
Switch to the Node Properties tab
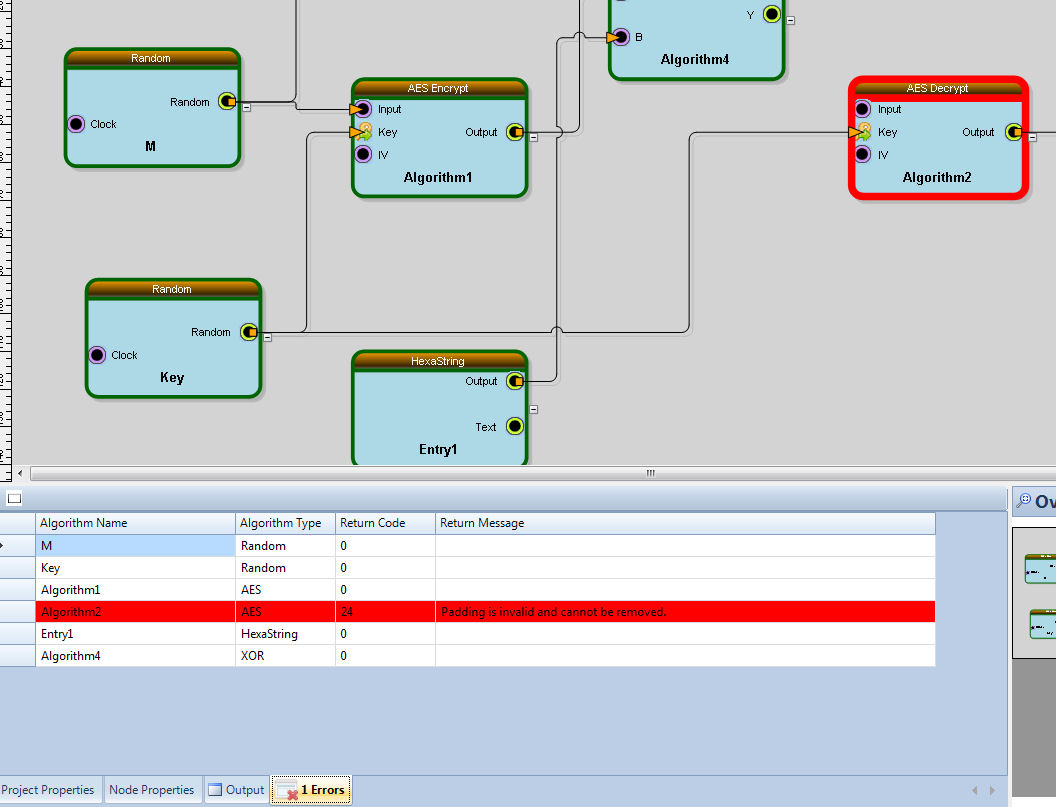(x=151, y=790)
